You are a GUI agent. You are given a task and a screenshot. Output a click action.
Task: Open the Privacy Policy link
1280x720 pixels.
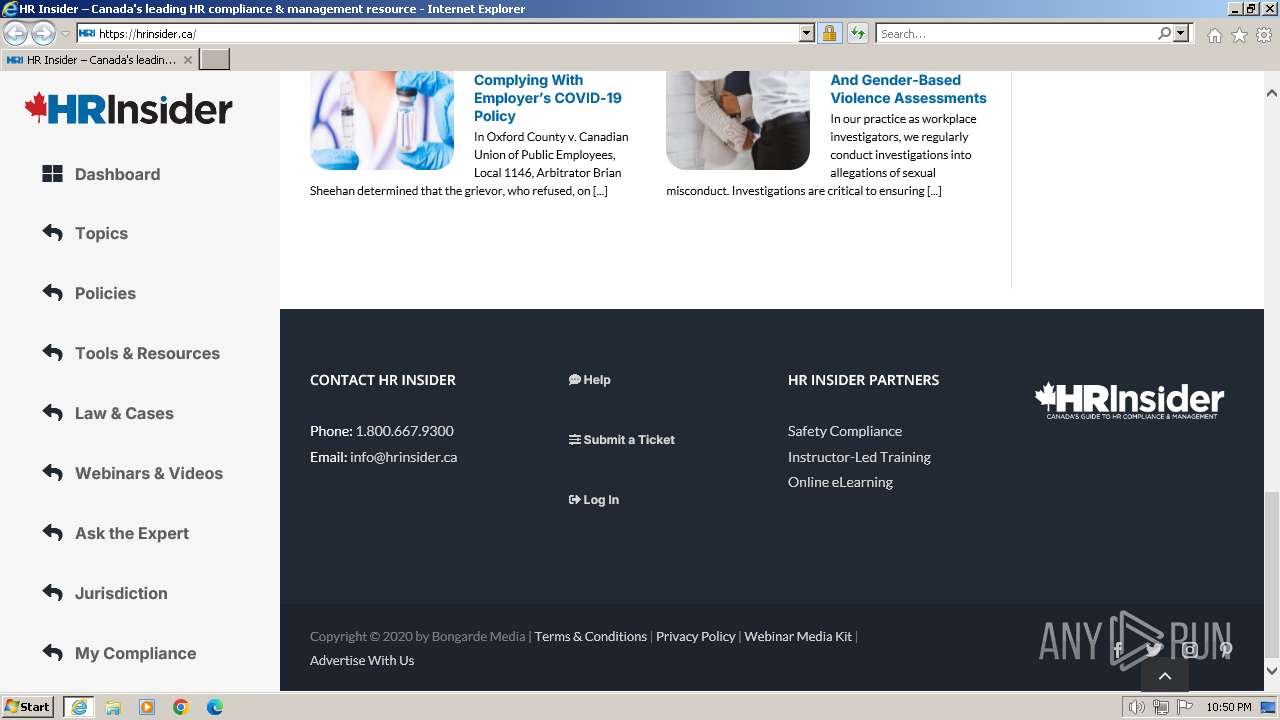click(x=696, y=636)
